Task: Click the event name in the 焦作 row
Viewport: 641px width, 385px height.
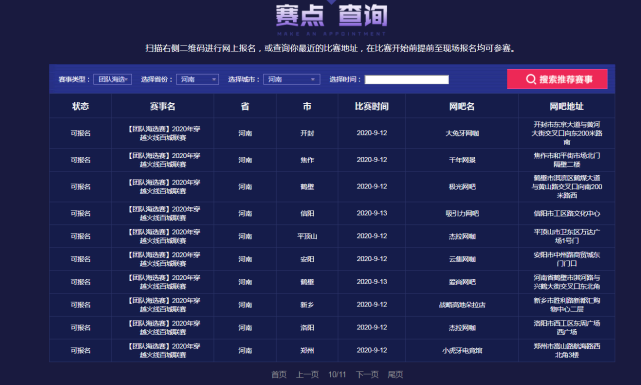Action: coord(164,160)
